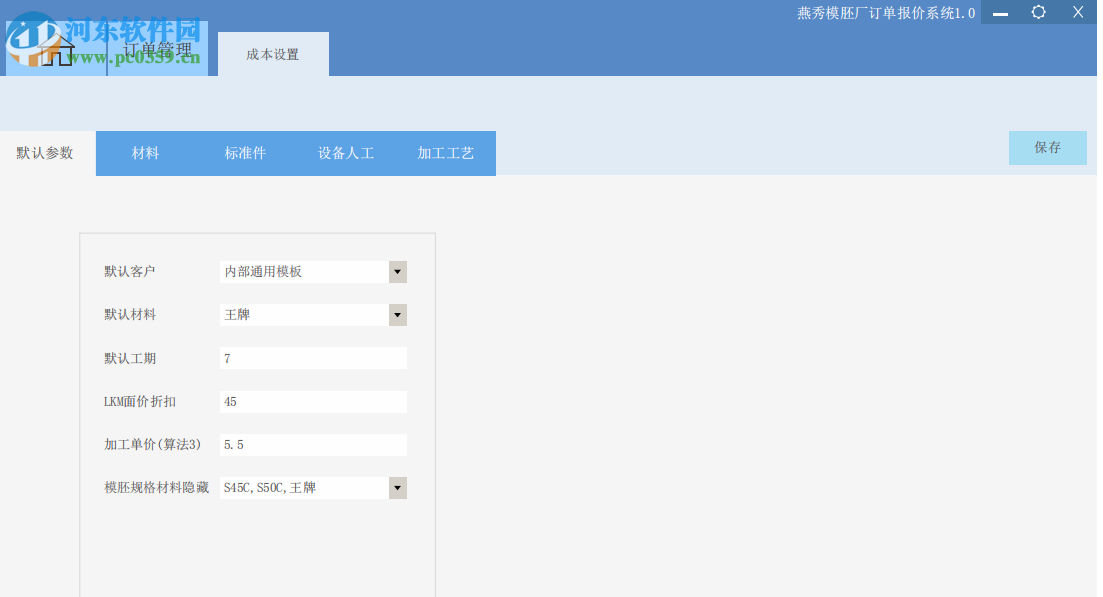The image size is (1103, 597).
Task: Select the 成本设置 tab
Action: pyautogui.click(x=273, y=54)
